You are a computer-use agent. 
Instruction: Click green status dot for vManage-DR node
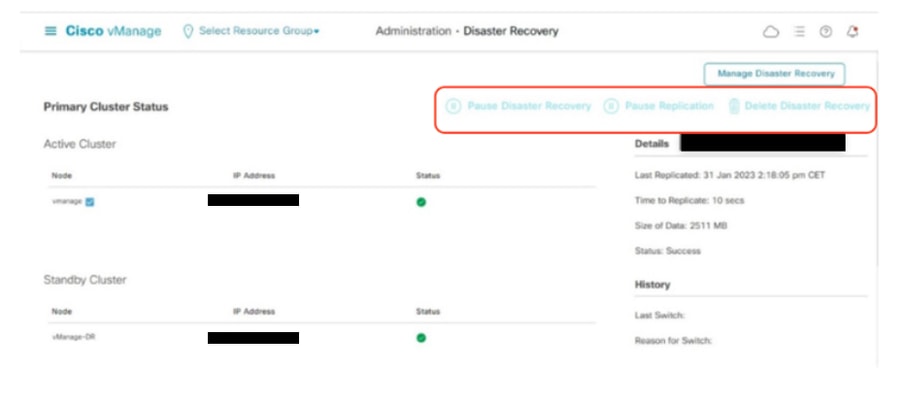(x=421, y=337)
